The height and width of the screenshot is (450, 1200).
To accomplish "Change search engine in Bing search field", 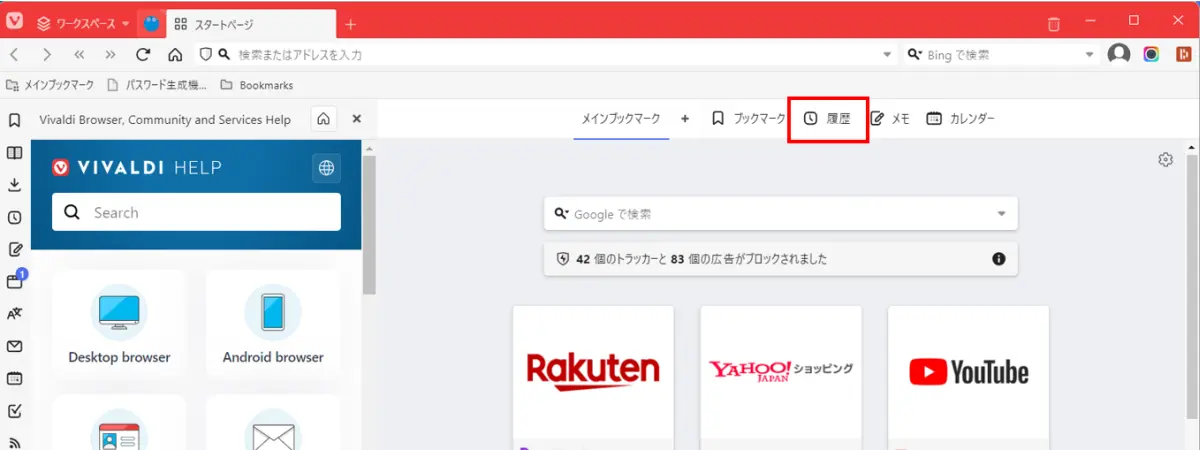I will point(915,54).
